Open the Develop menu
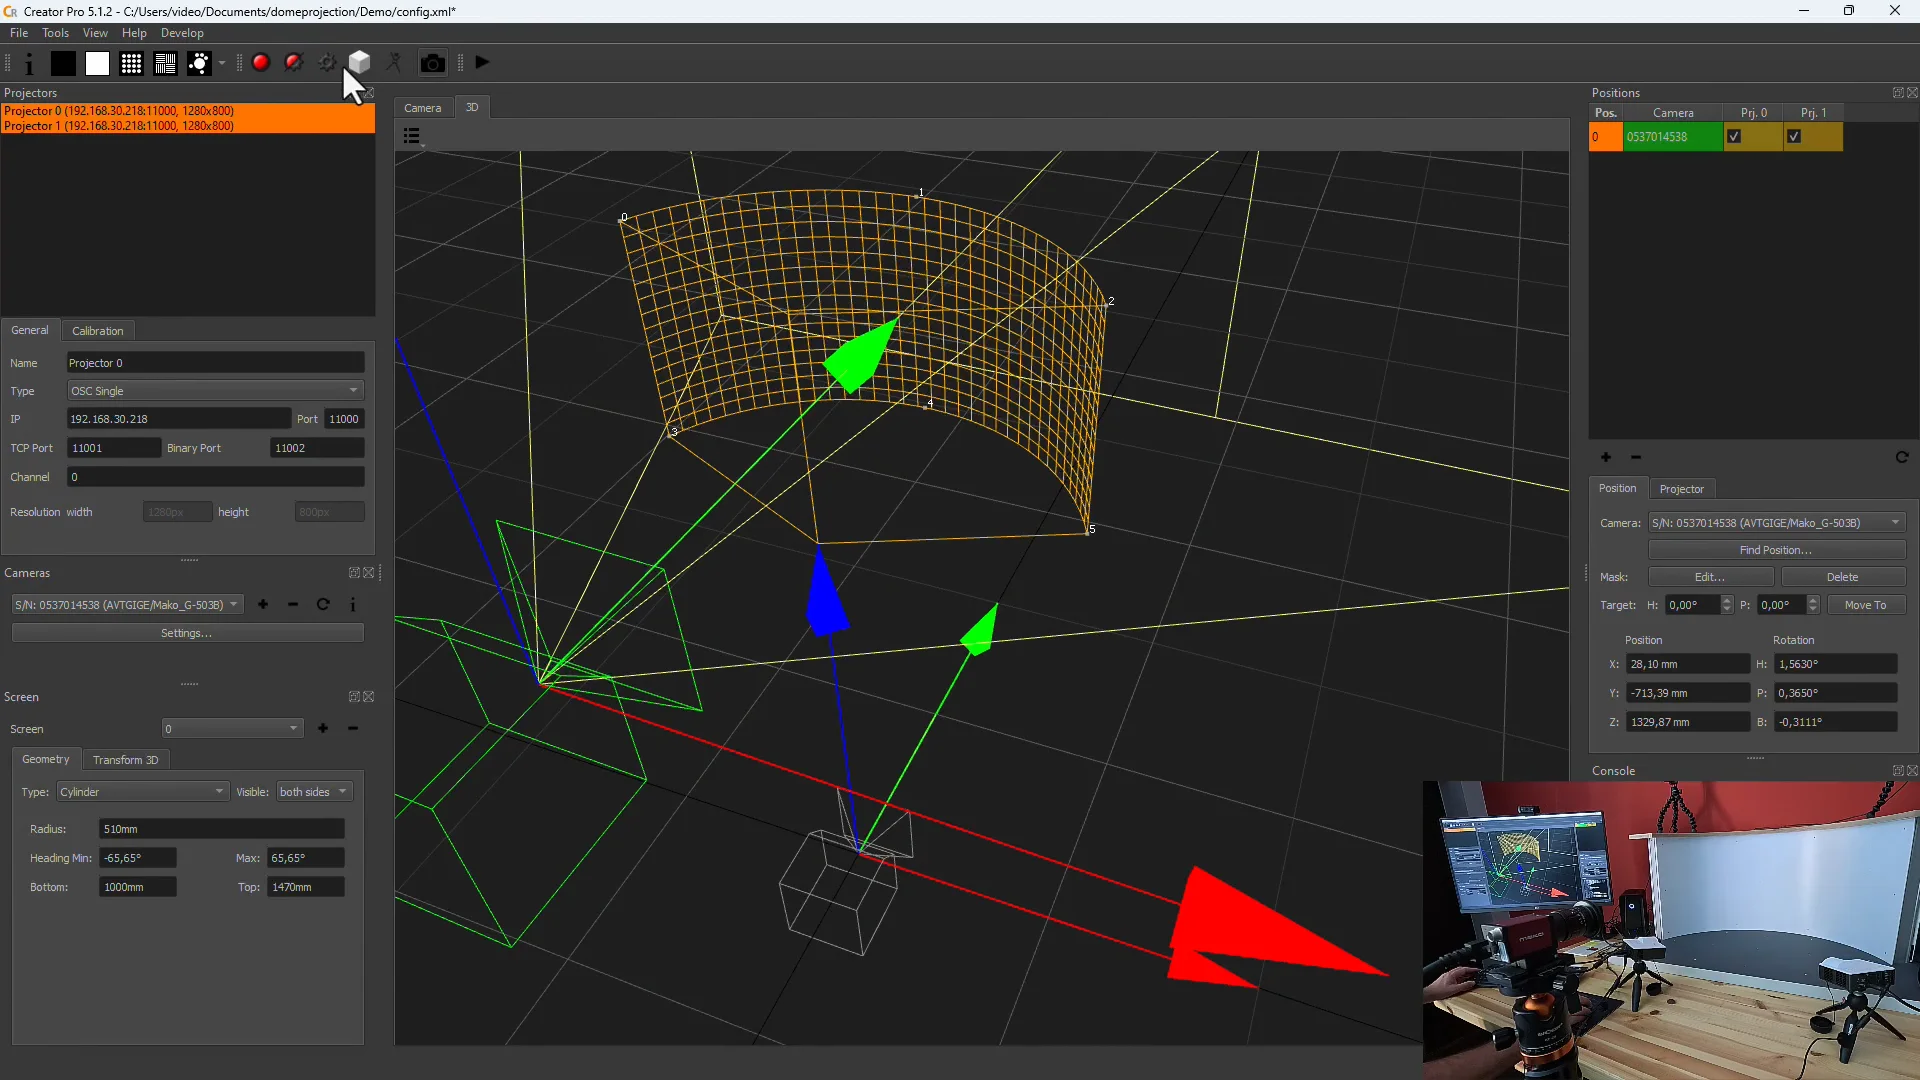The height and width of the screenshot is (1080, 1920). 182,33
